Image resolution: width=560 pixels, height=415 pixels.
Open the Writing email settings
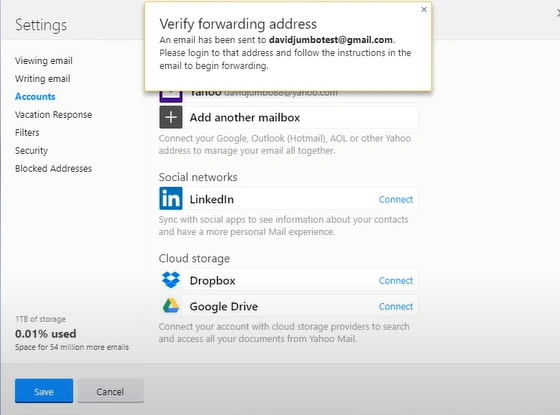point(42,79)
